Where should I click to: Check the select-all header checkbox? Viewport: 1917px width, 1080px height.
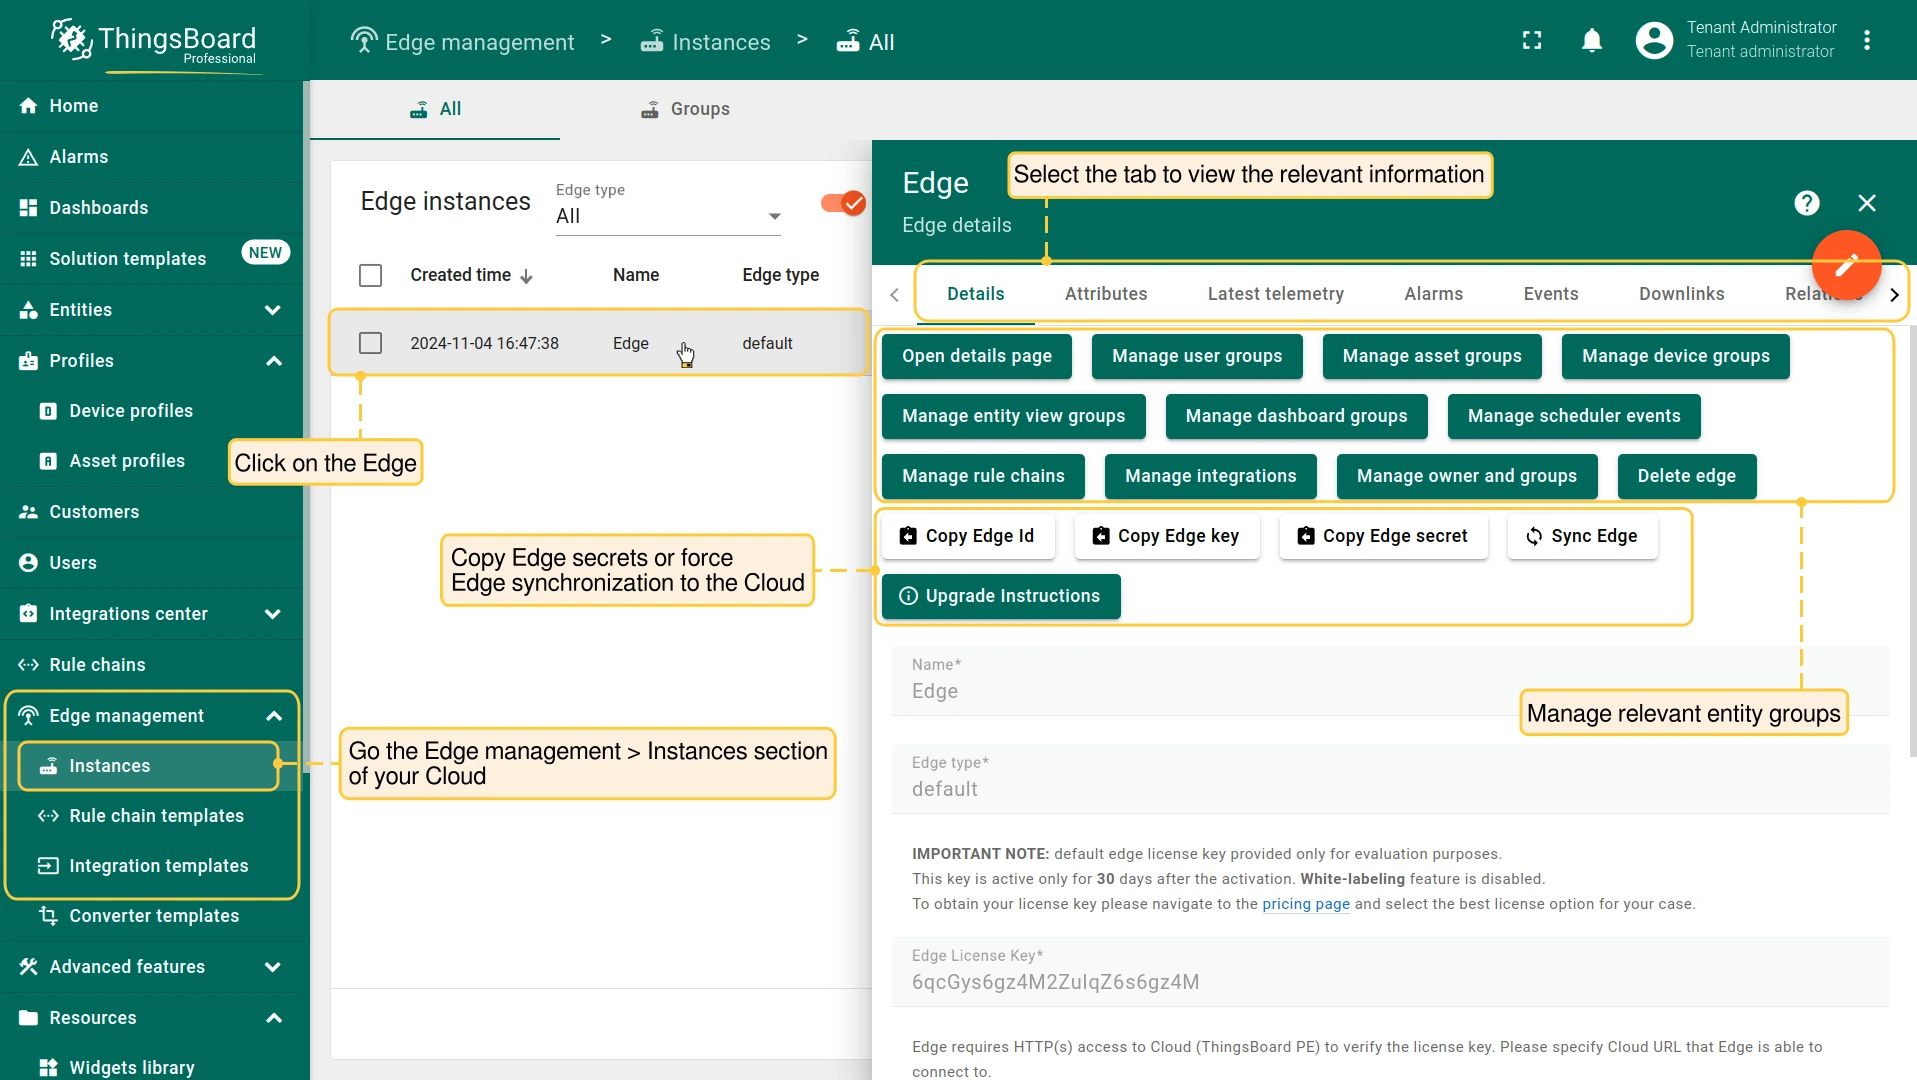tap(370, 275)
